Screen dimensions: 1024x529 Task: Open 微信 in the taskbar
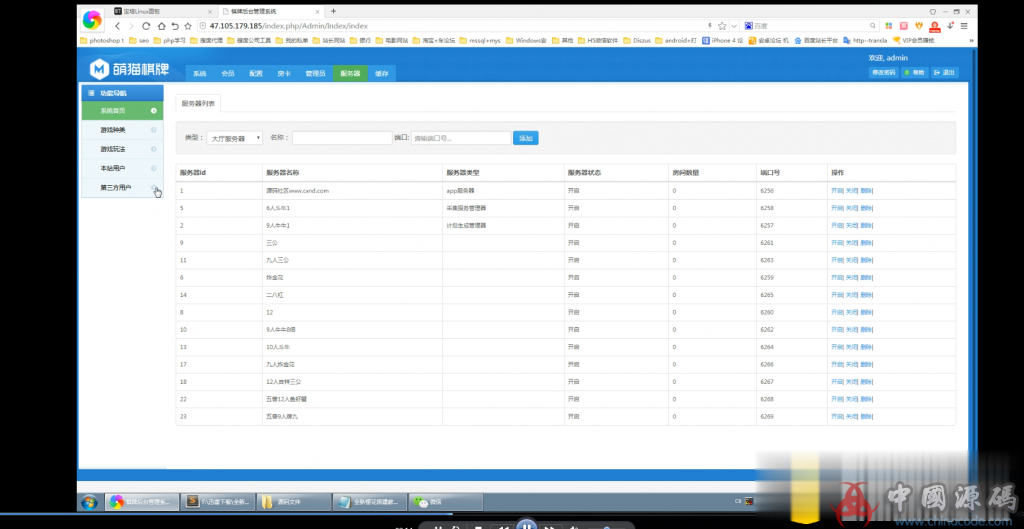pos(446,502)
